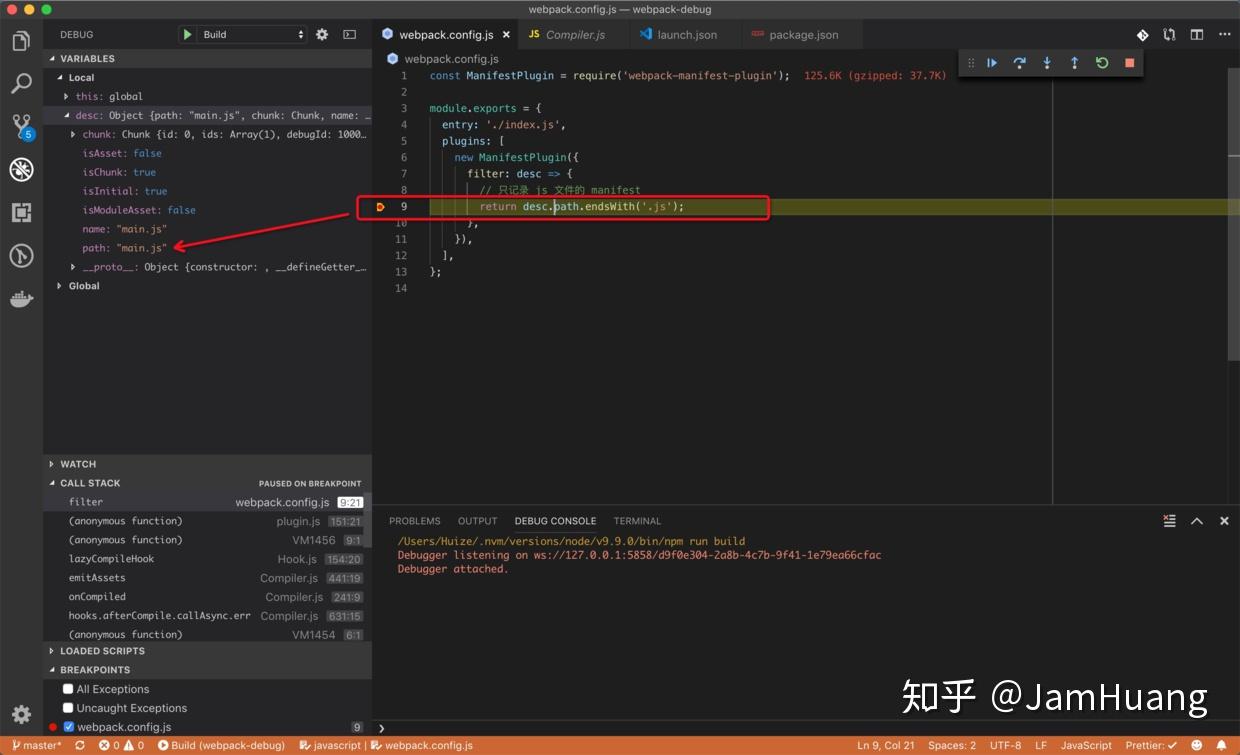The height and width of the screenshot is (755, 1240).
Task: Check the Uncaught Exceptions breakpoint
Action: (68, 707)
